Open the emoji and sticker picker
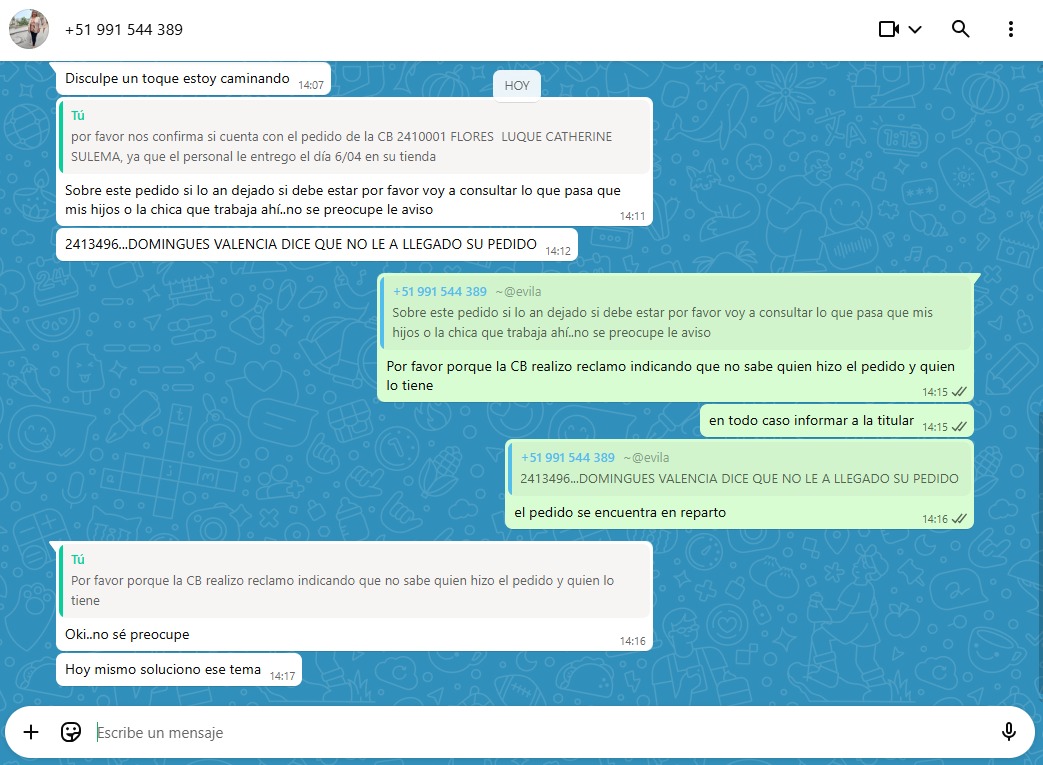This screenshot has height=765, width=1043. point(71,732)
